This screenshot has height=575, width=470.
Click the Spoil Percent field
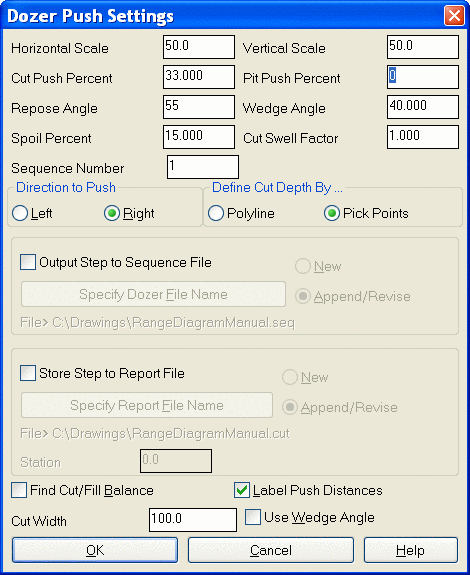click(x=199, y=137)
